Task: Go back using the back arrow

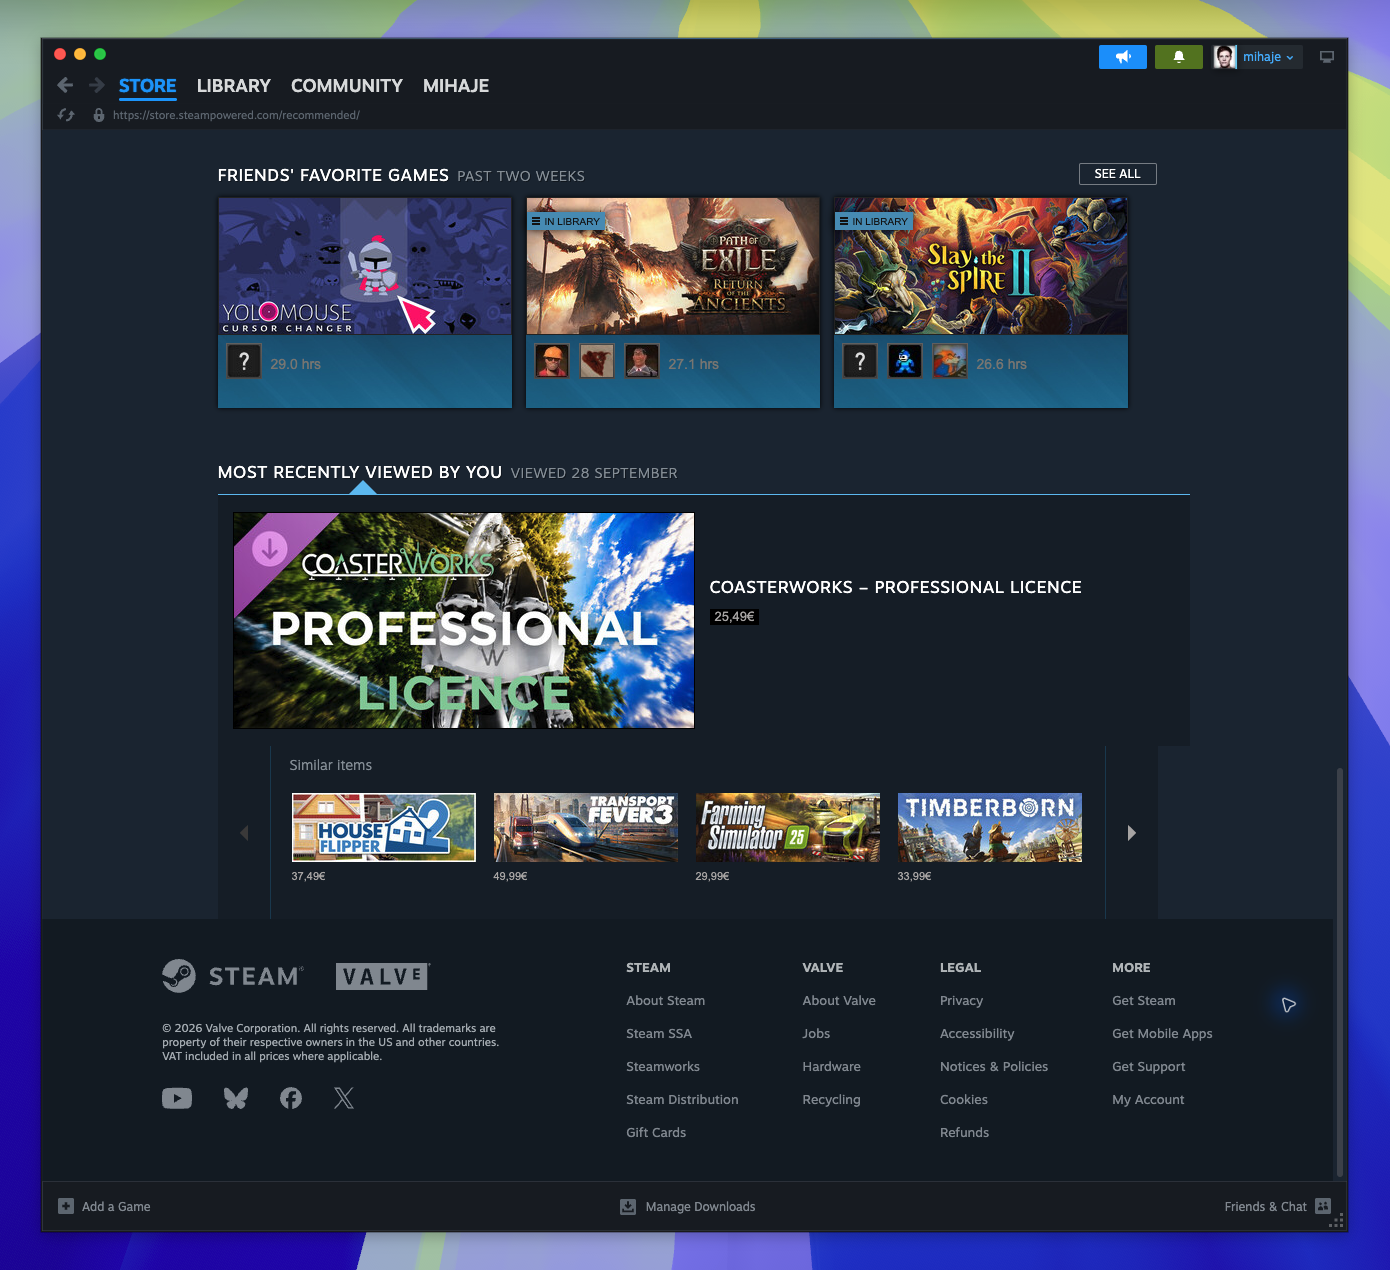Action: click(65, 85)
